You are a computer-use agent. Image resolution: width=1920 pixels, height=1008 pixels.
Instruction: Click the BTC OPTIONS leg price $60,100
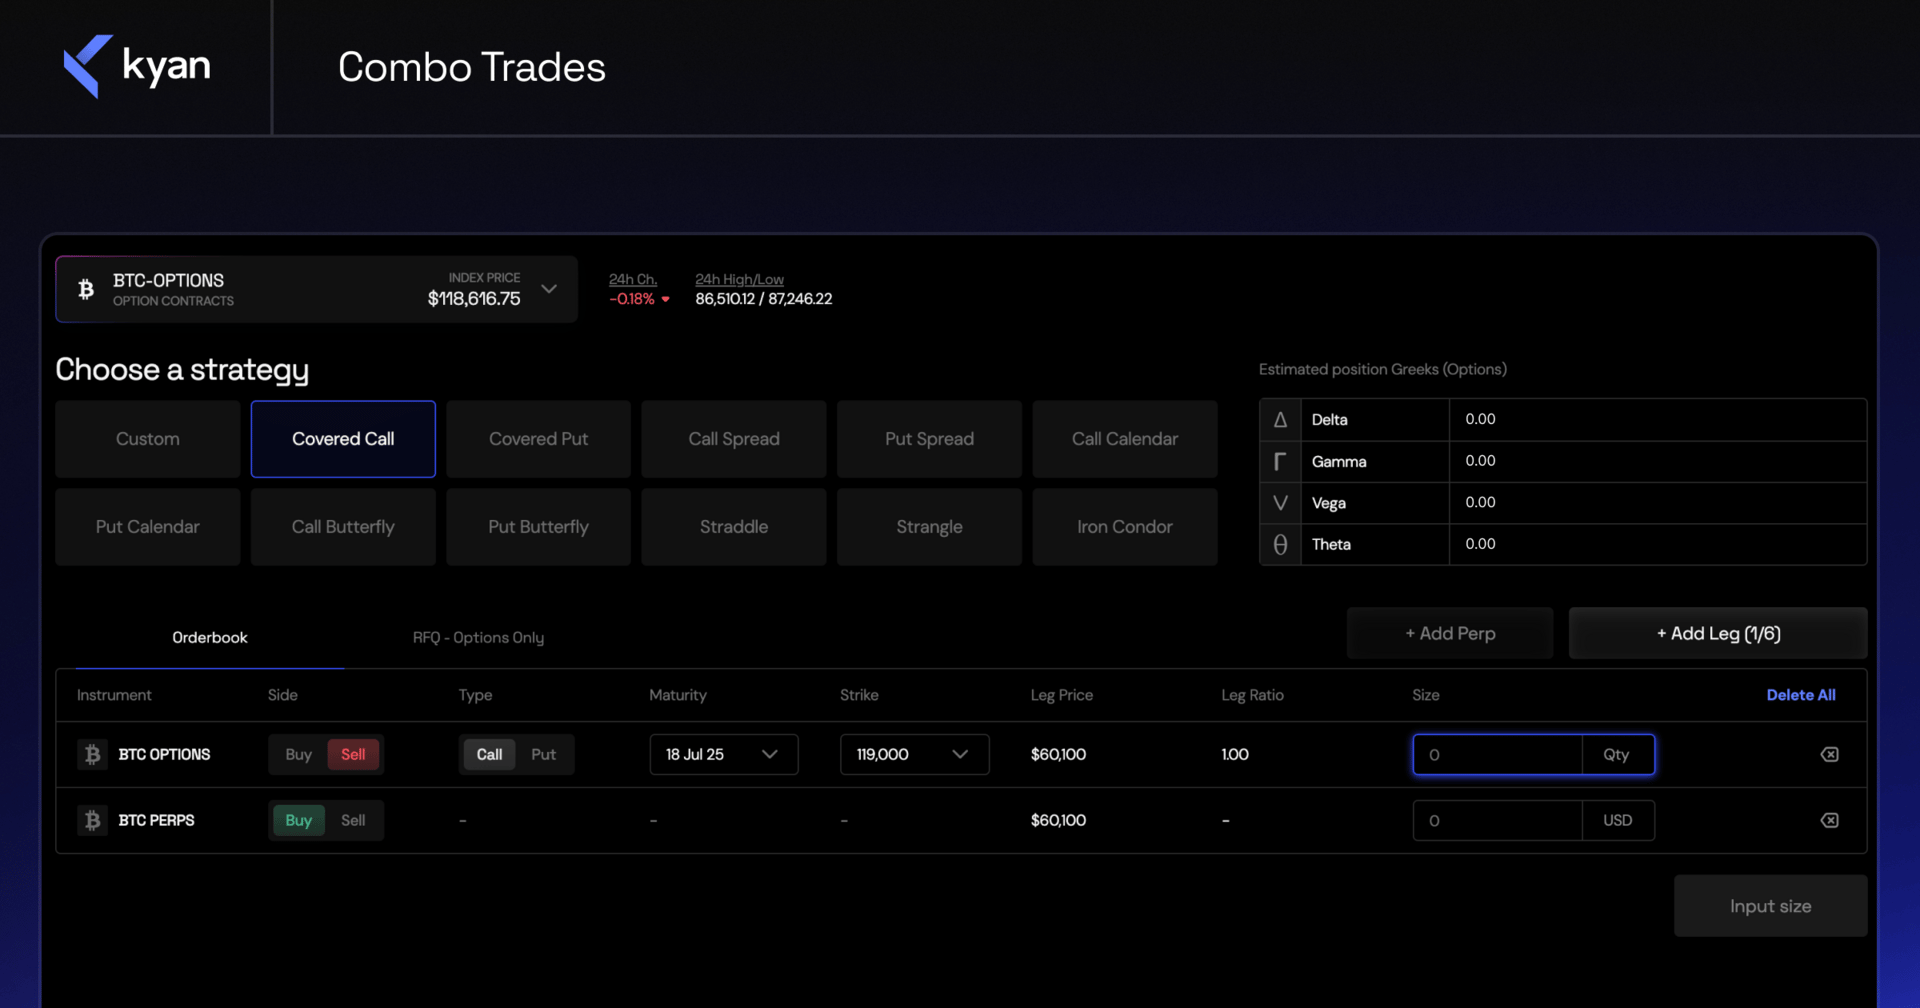[x=1058, y=754]
